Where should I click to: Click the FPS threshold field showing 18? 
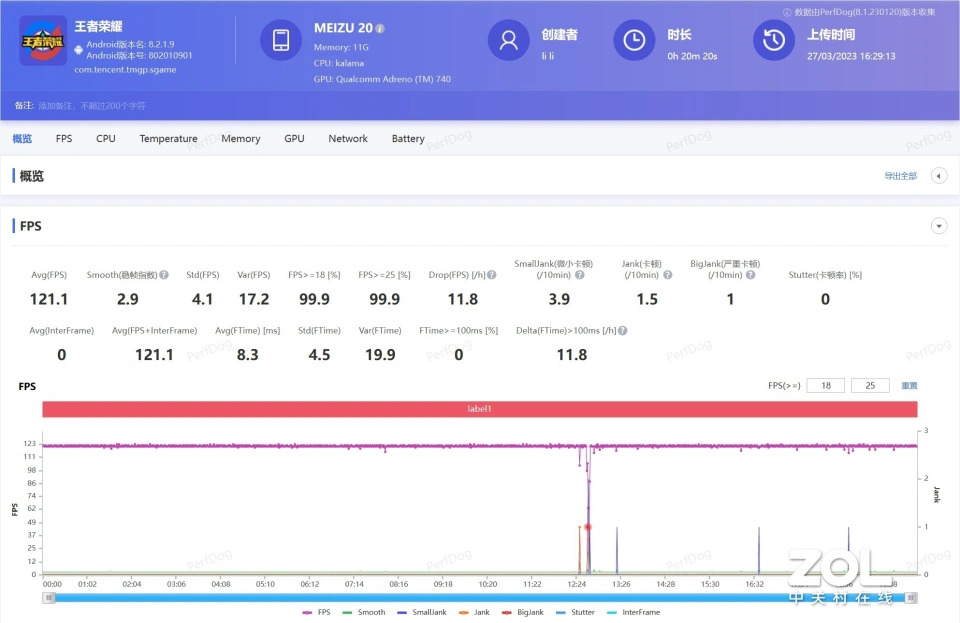click(x=825, y=386)
